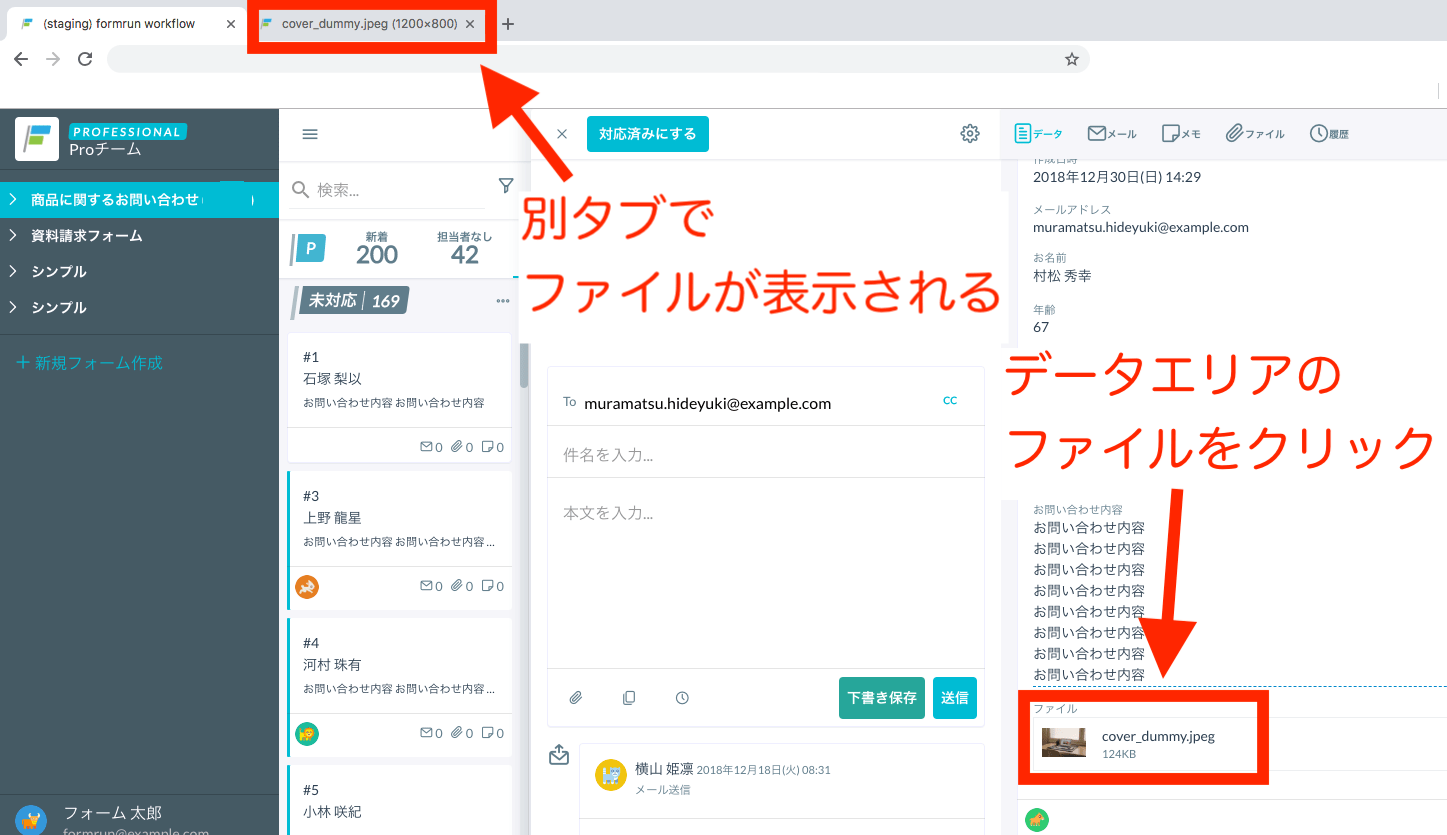Click the inbox icon beside the message history
This screenshot has height=835, width=1447.
click(559, 755)
